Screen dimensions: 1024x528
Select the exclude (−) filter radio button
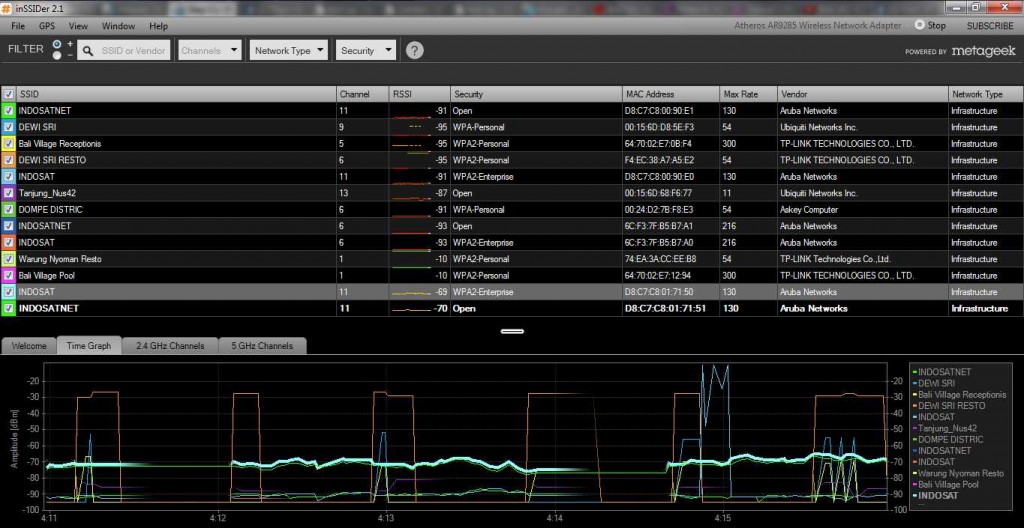tap(57, 56)
